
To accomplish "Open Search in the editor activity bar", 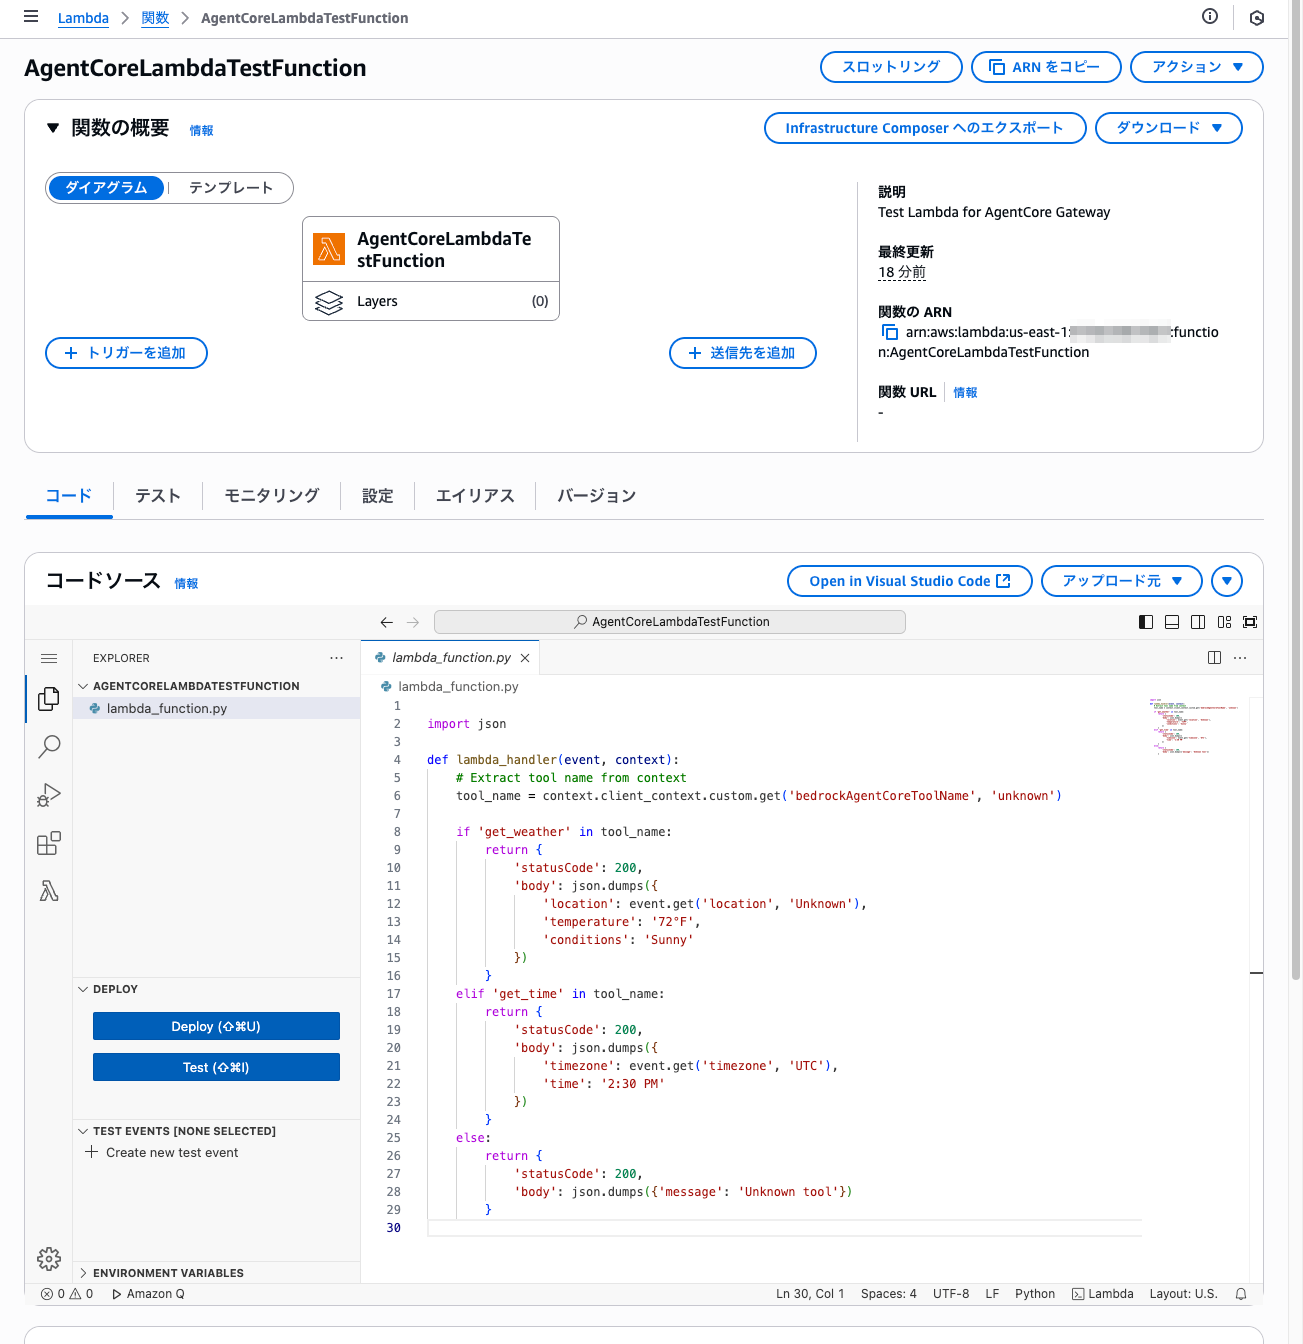I will [x=48, y=746].
